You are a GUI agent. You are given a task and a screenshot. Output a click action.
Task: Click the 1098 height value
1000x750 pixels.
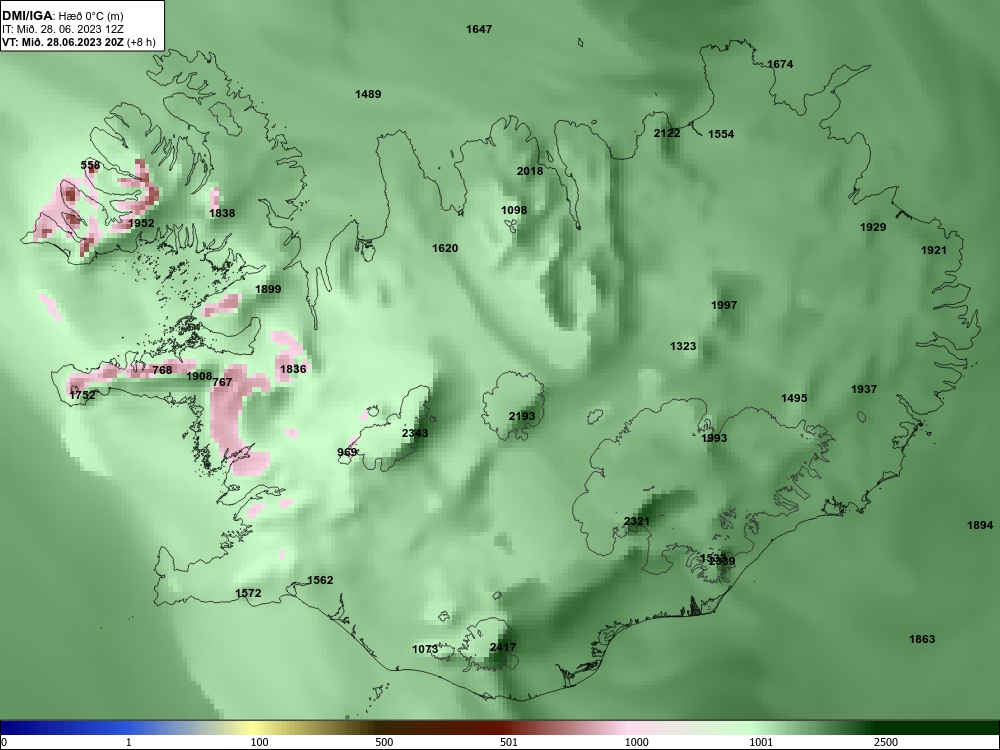tap(514, 210)
